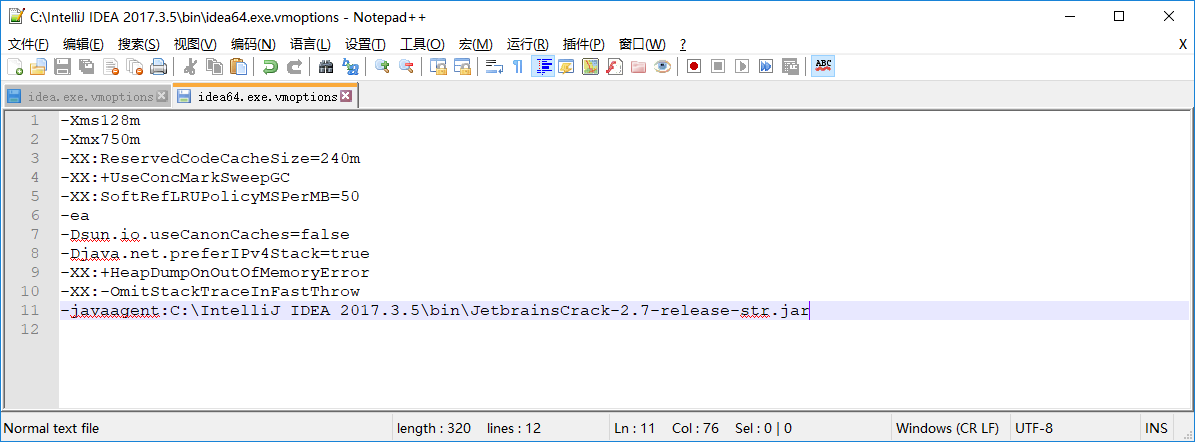Open the 编码(N) menu

click(x=253, y=44)
